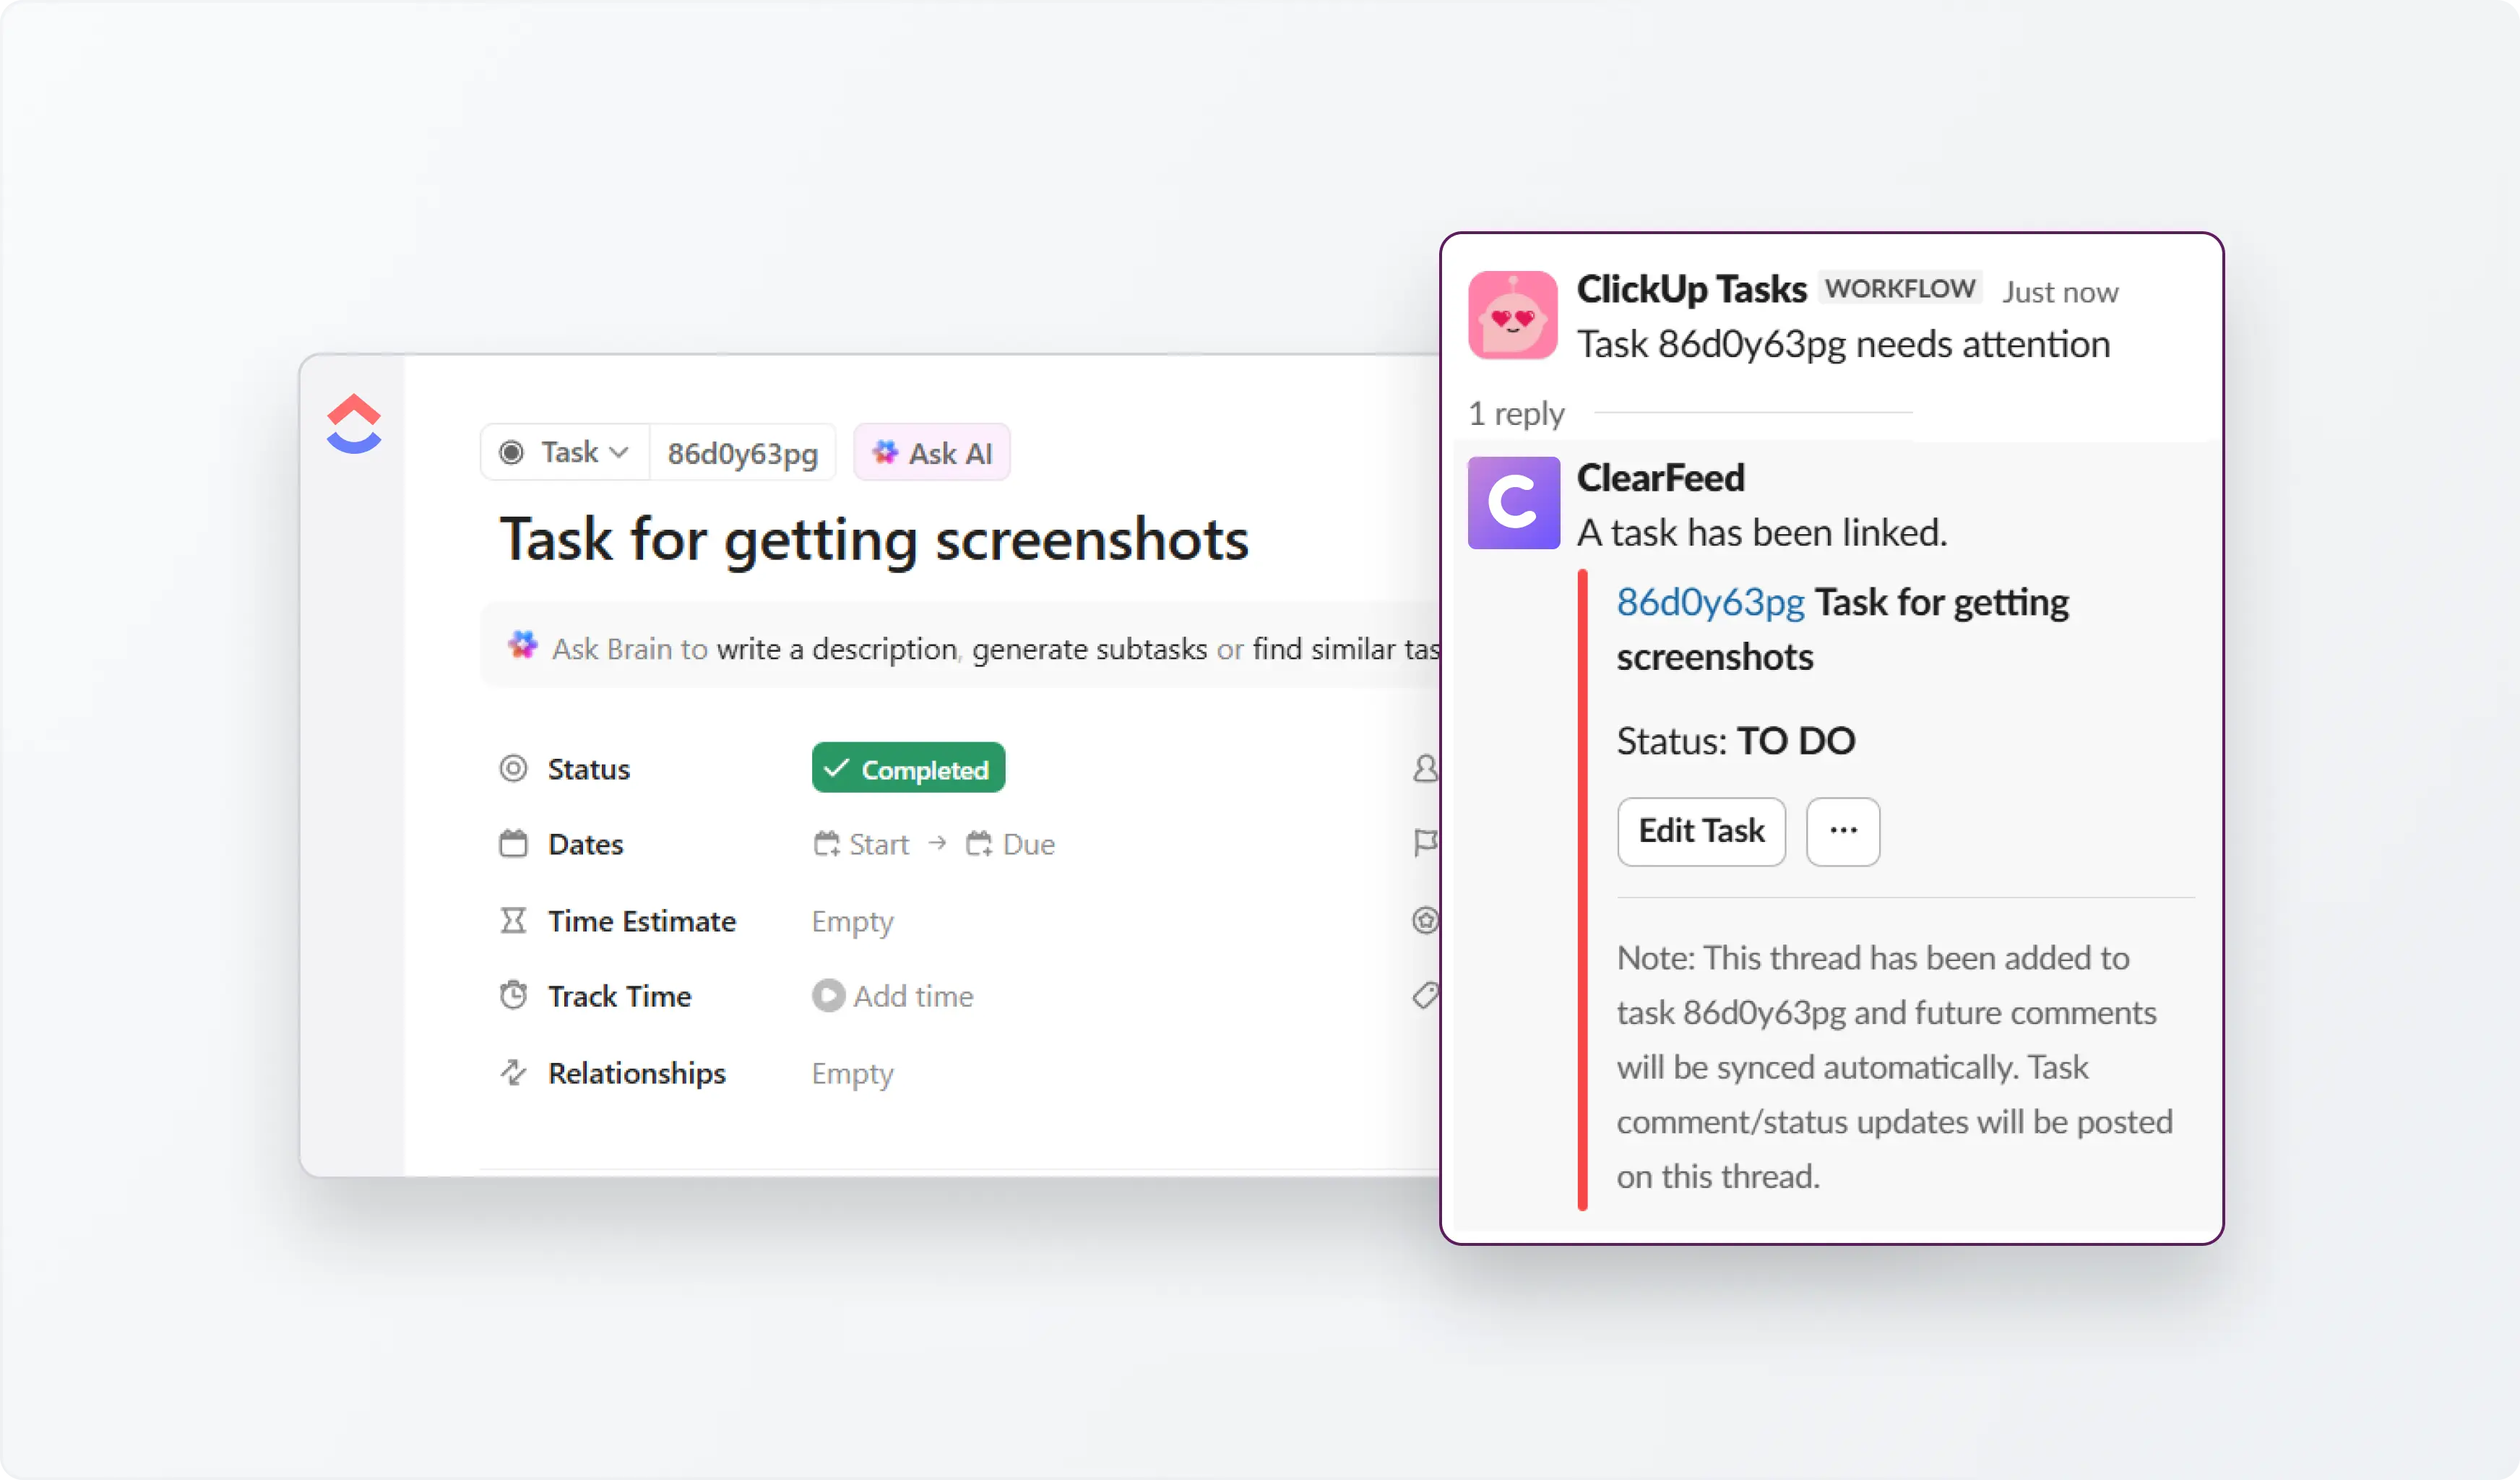The image size is (2520, 1480).
Task: Open the 1 reply thread
Action: [x=1515, y=413]
